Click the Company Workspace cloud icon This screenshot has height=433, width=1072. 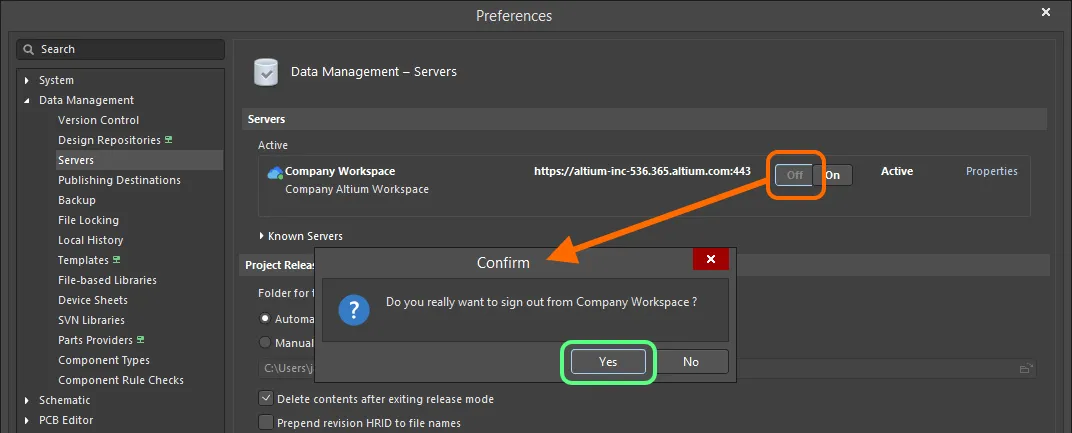[275, 172]
